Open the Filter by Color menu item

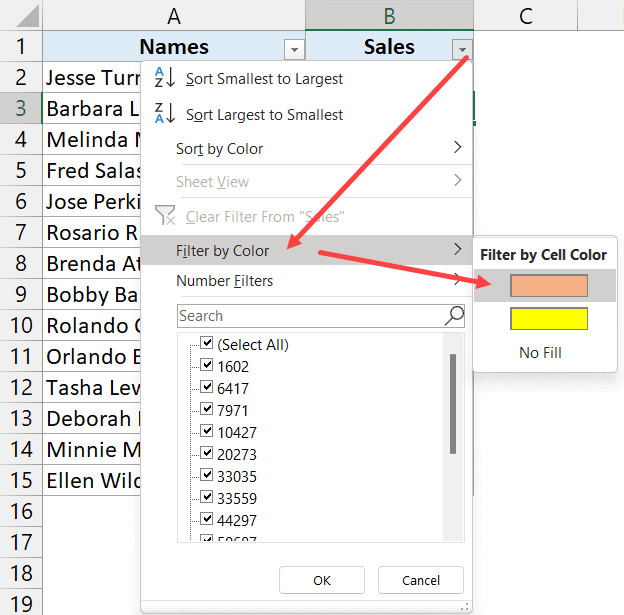[x=222, y=250]
